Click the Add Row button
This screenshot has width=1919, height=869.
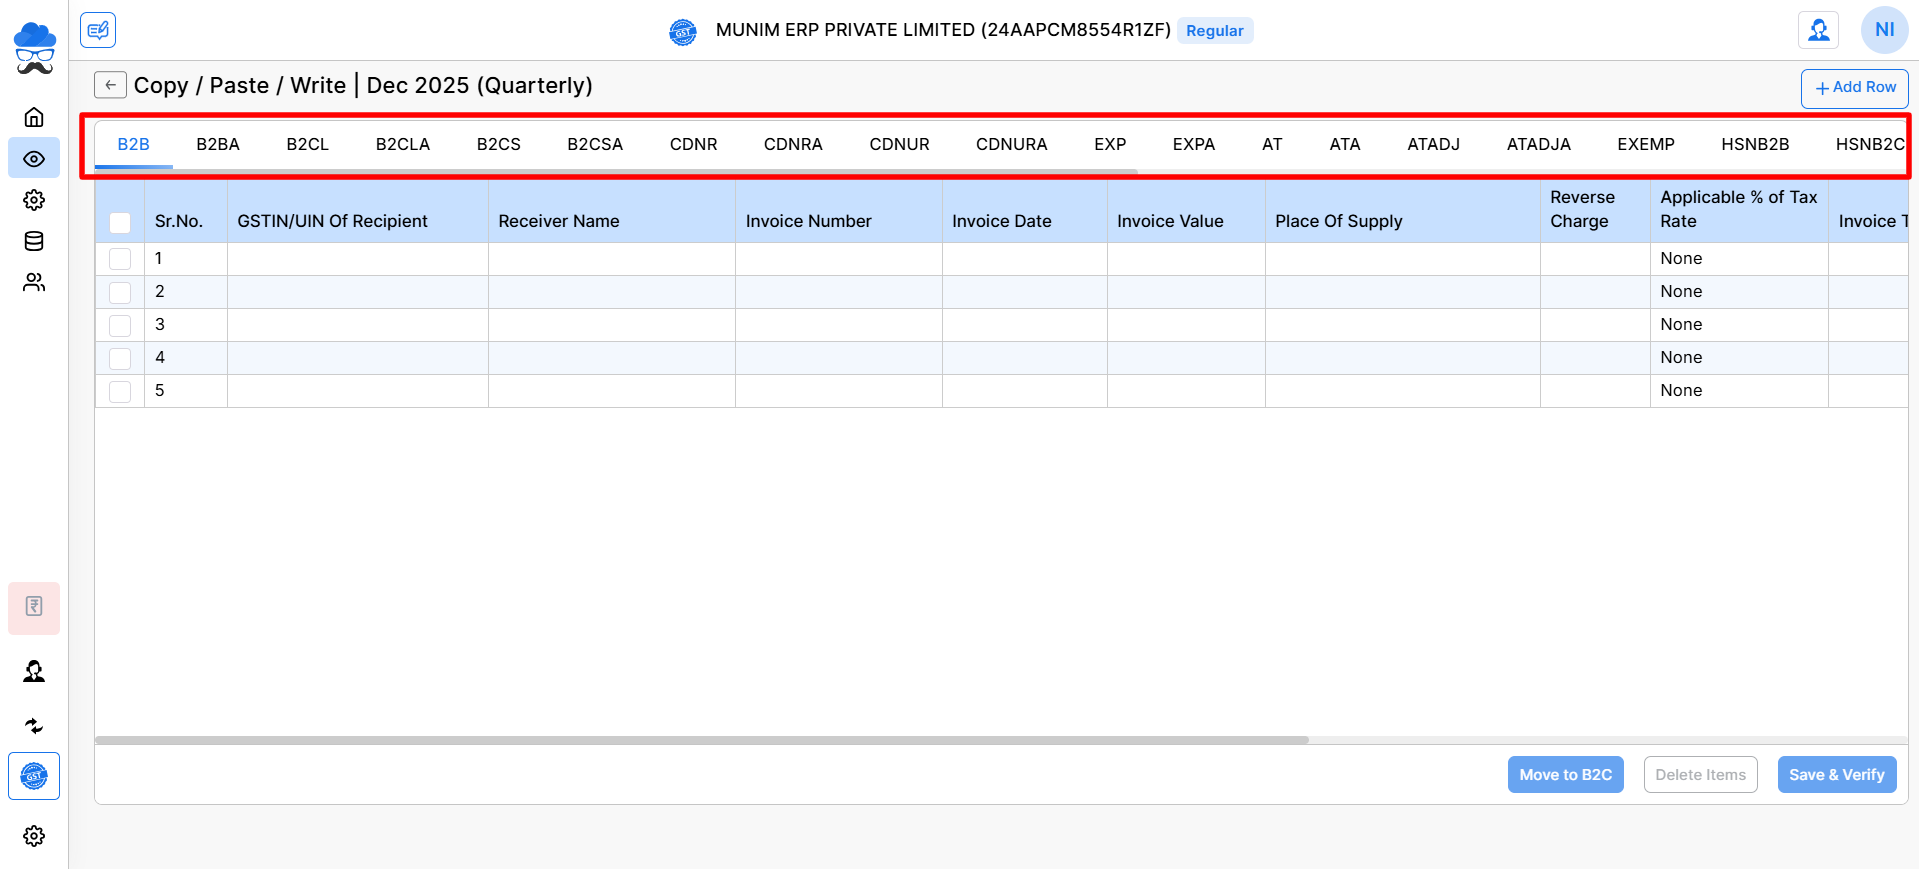pyautogui.click(x=1854, y=88)
